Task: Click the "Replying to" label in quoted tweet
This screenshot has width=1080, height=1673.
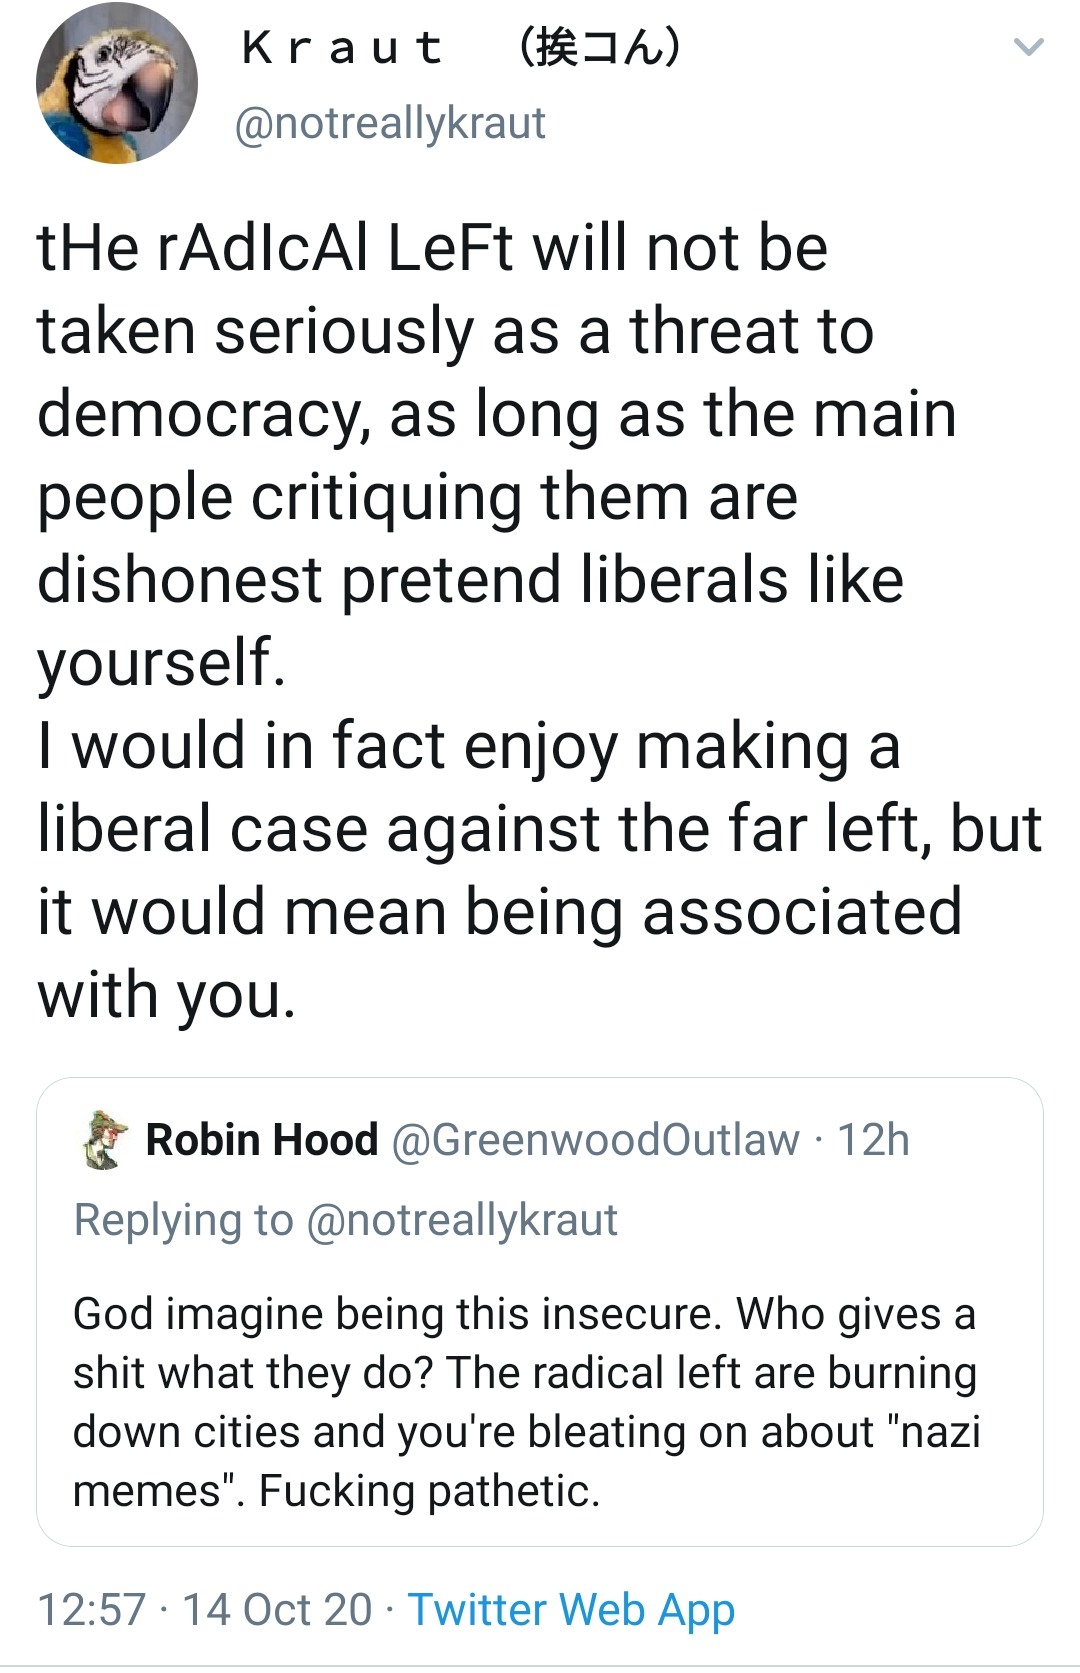Action: [x=183, y=1220]
